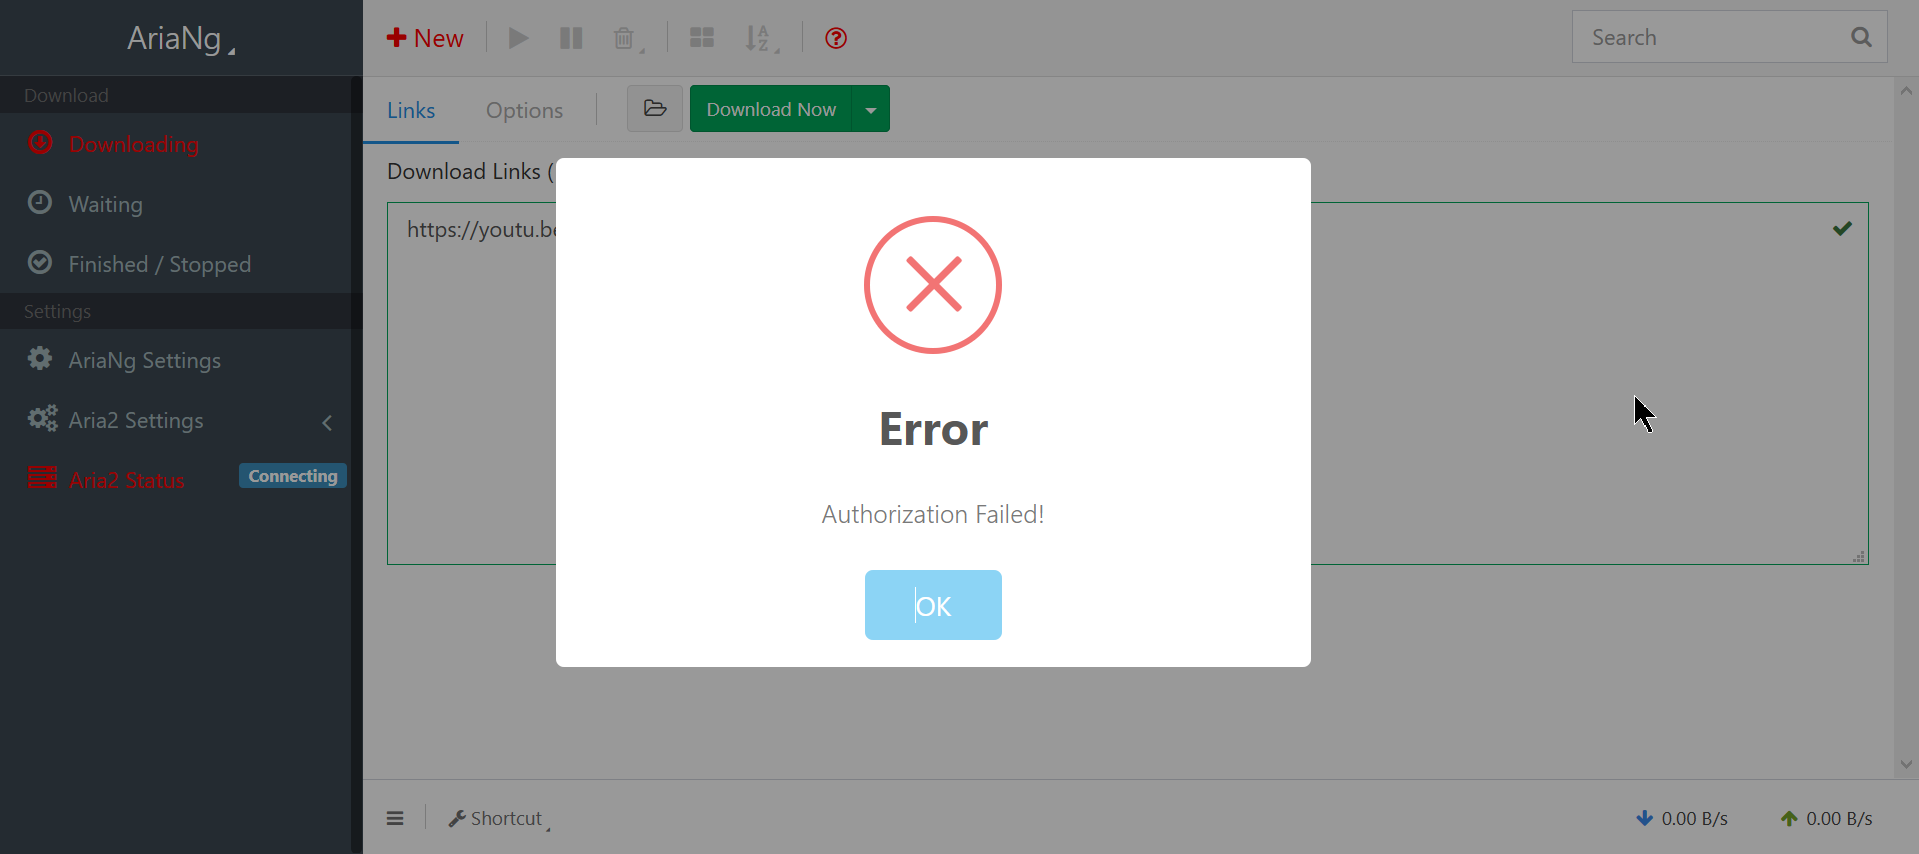The image size is (1919, 854).
Task: Click the Authorization Failed! message text
Action: pyautogui.click(x=933, y=514)
